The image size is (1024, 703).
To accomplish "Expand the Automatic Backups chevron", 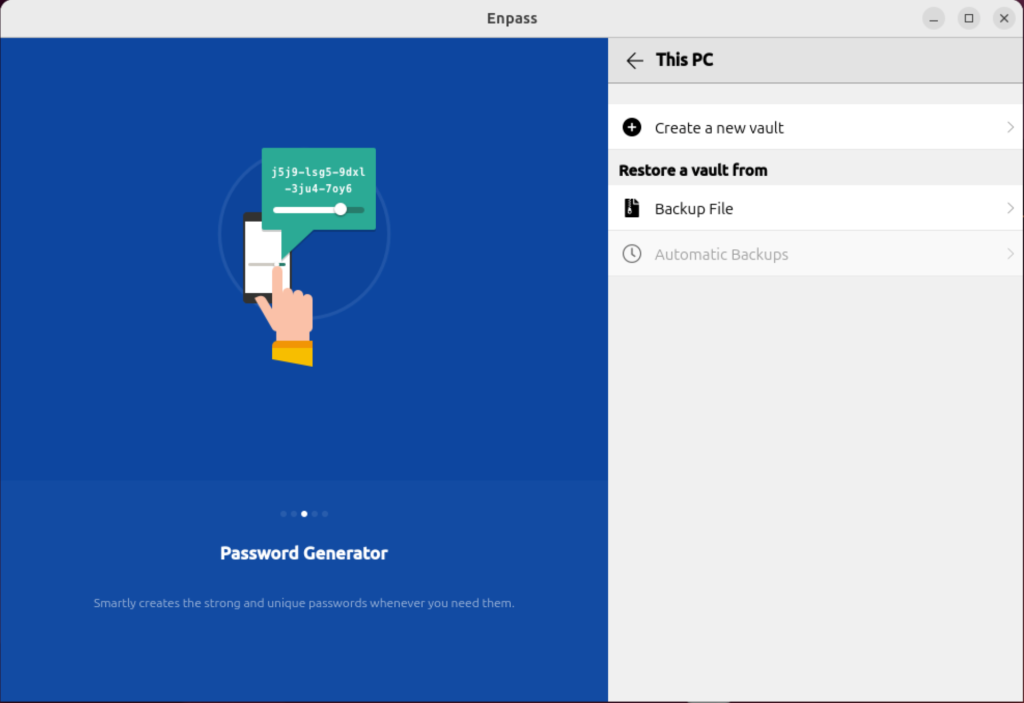I will coord(1010,253).
